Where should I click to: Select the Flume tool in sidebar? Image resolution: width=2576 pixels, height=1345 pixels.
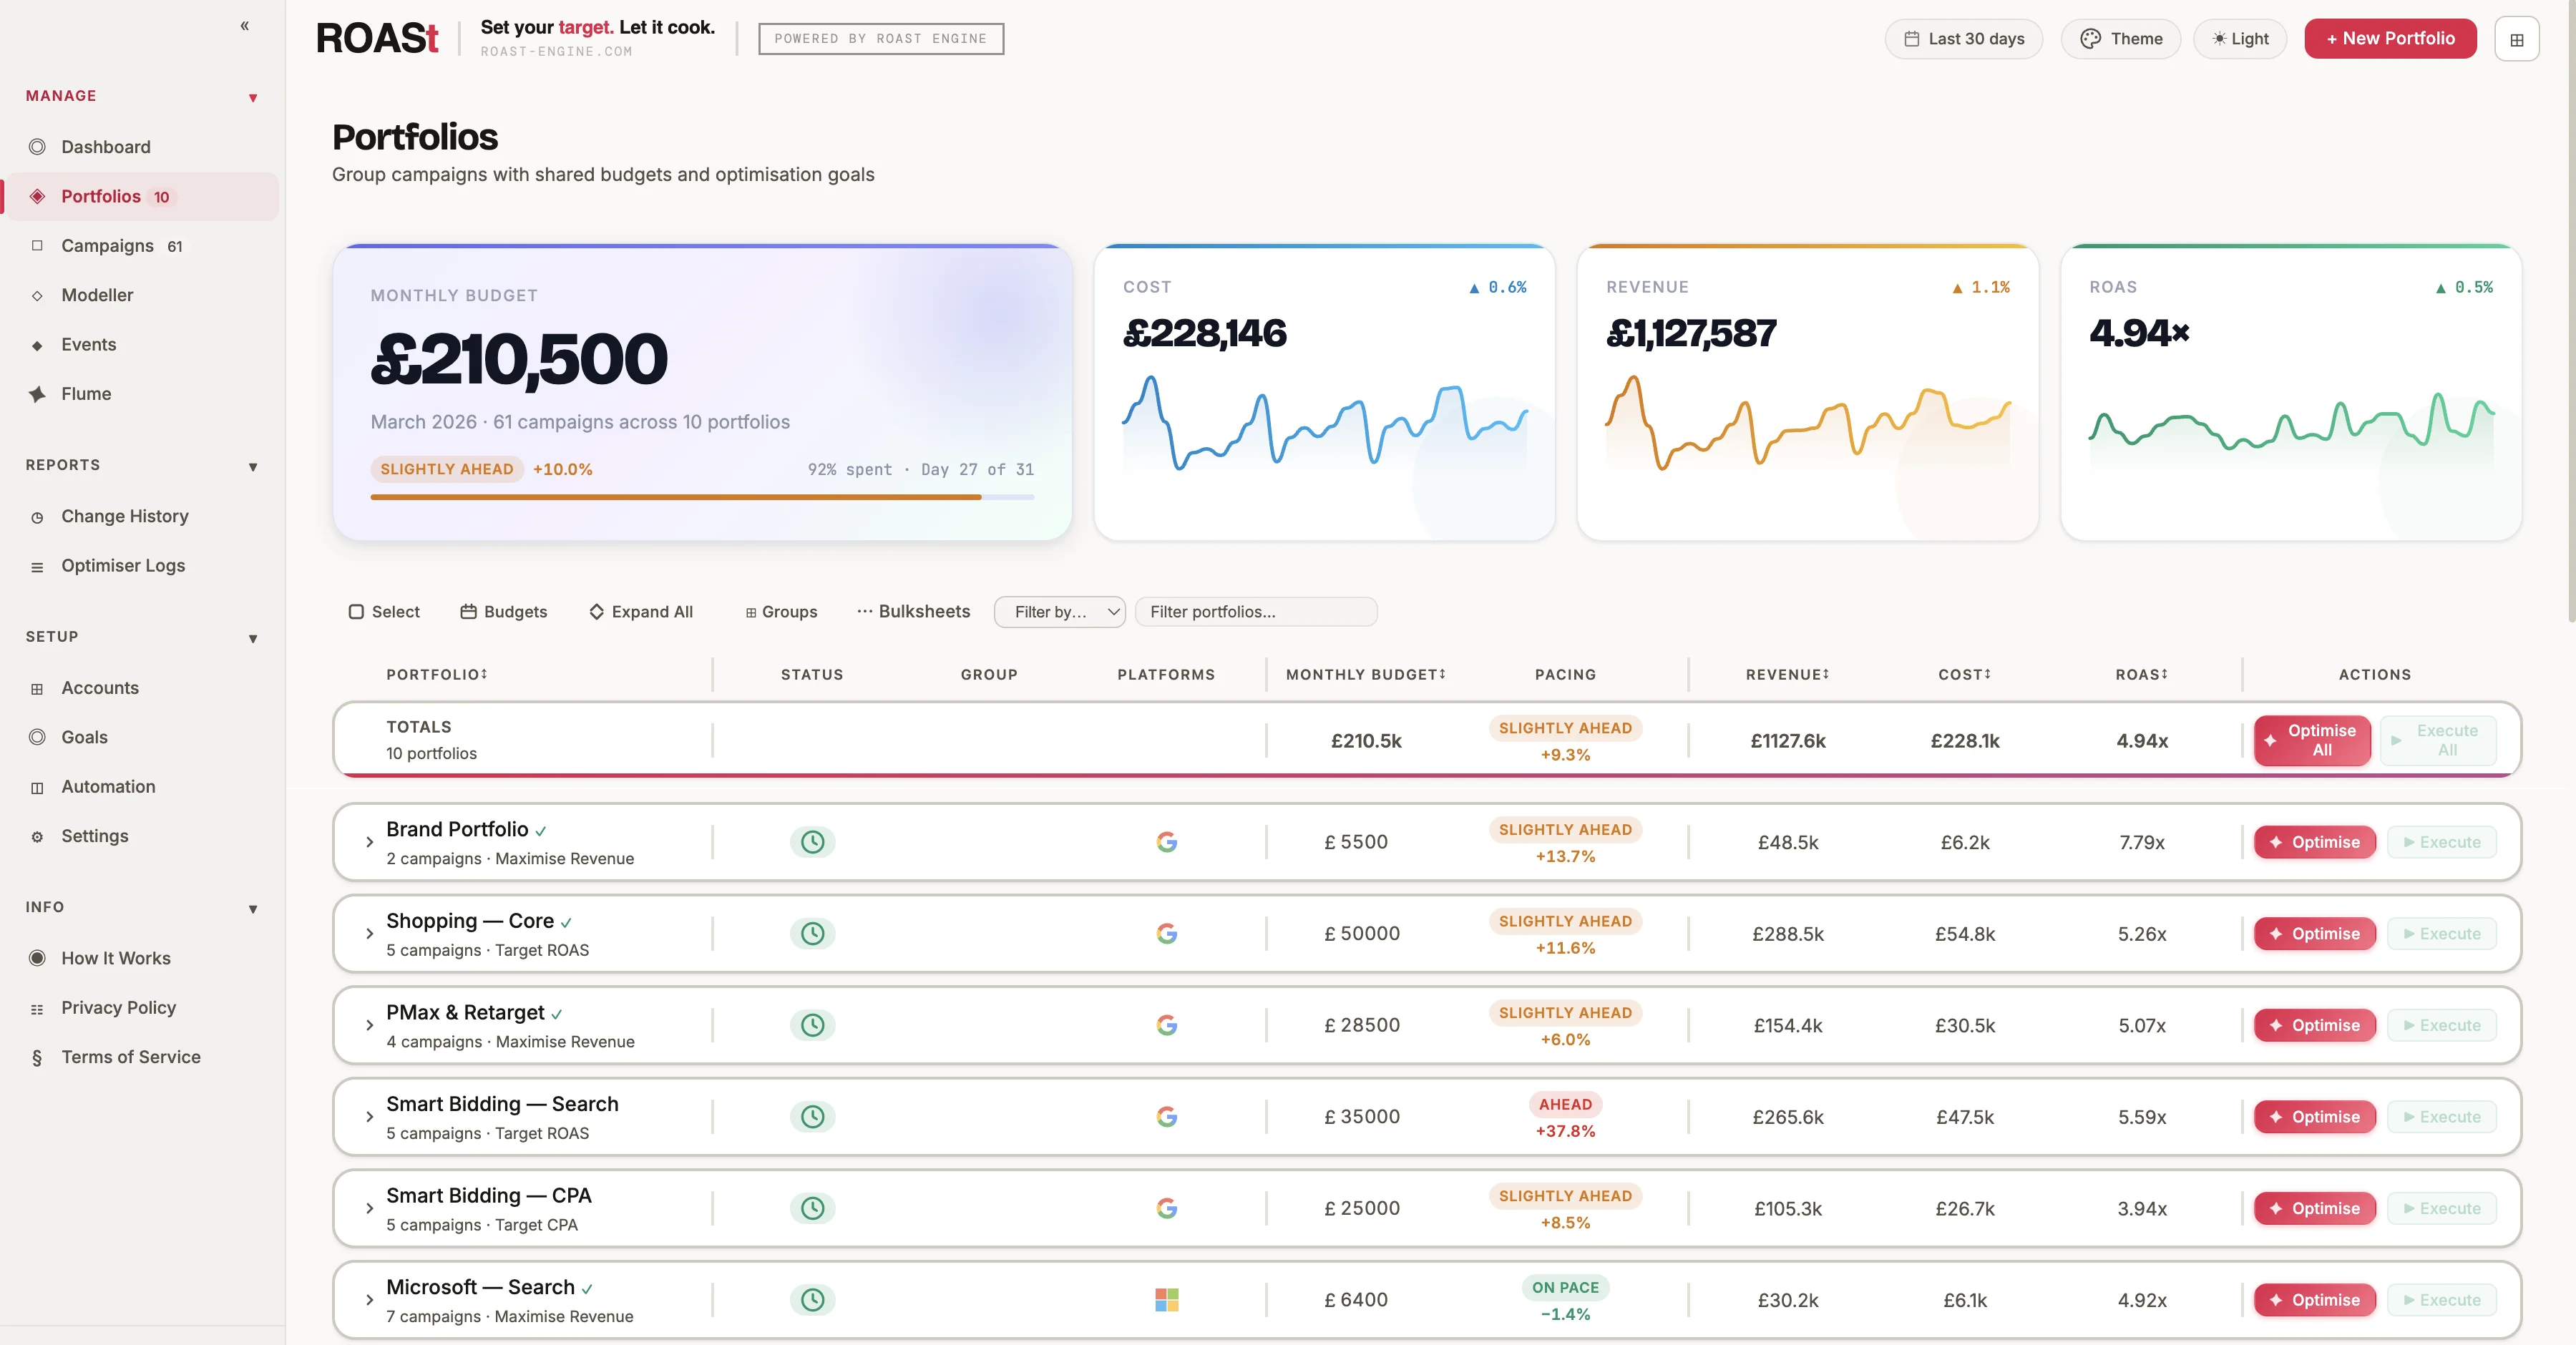85,393
